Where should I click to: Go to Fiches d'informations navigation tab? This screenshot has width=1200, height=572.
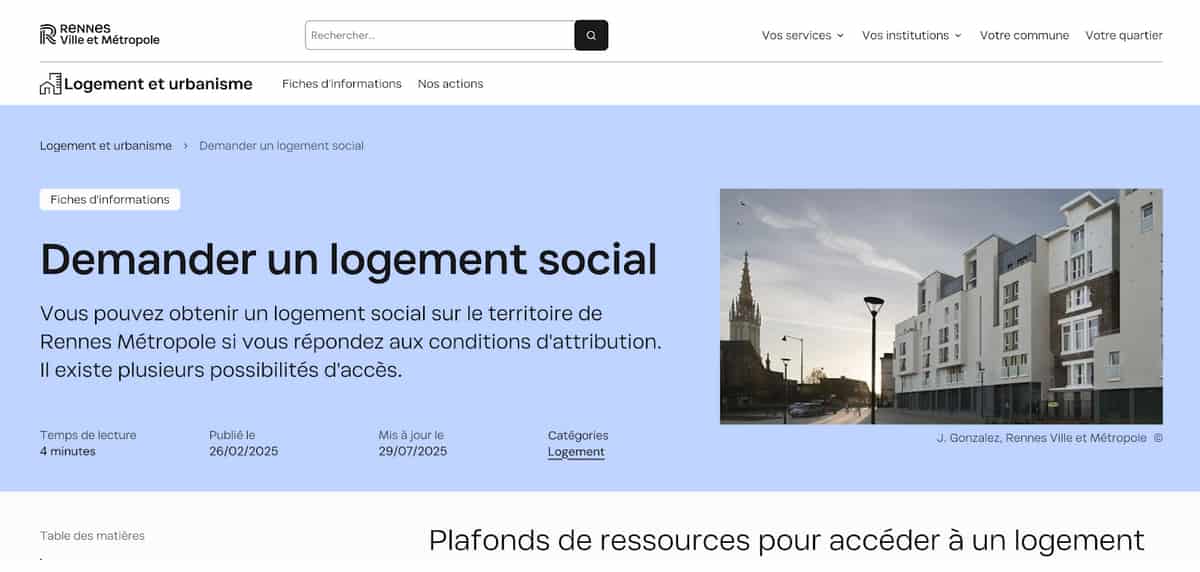[x=342, y=84]
